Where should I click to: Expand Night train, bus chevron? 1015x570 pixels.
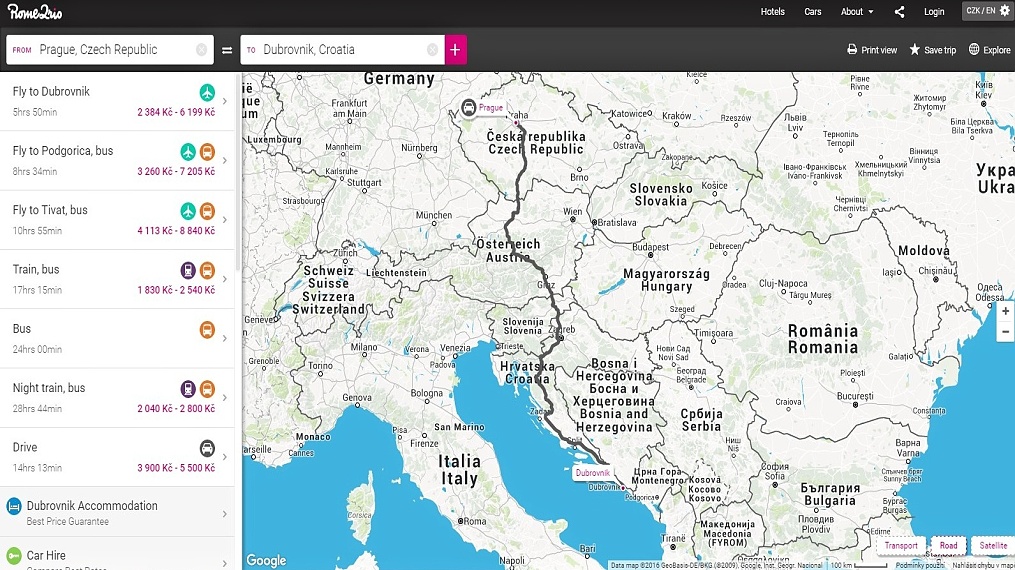225,397
